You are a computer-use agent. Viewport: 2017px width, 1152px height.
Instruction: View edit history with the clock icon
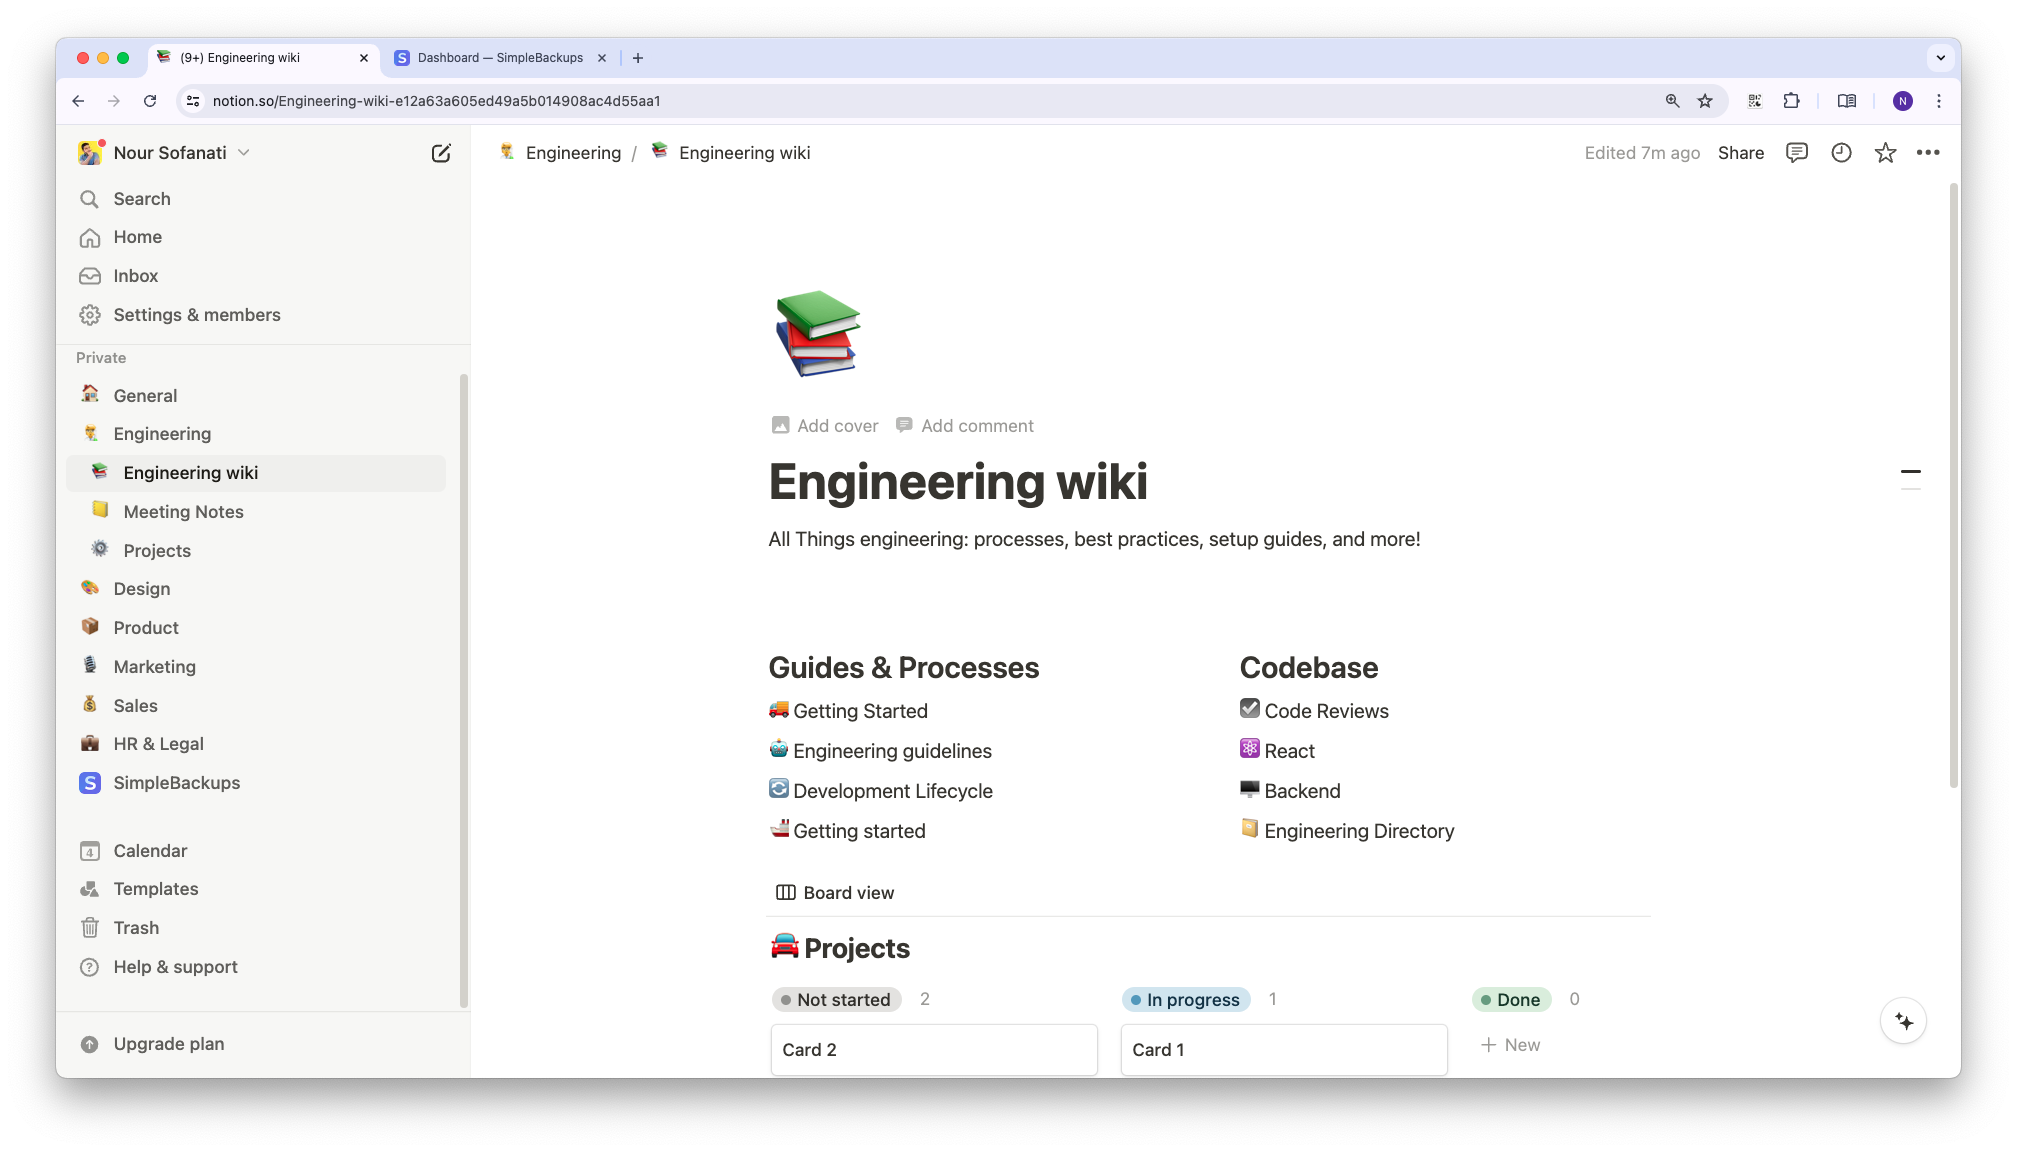[1841, 152]
